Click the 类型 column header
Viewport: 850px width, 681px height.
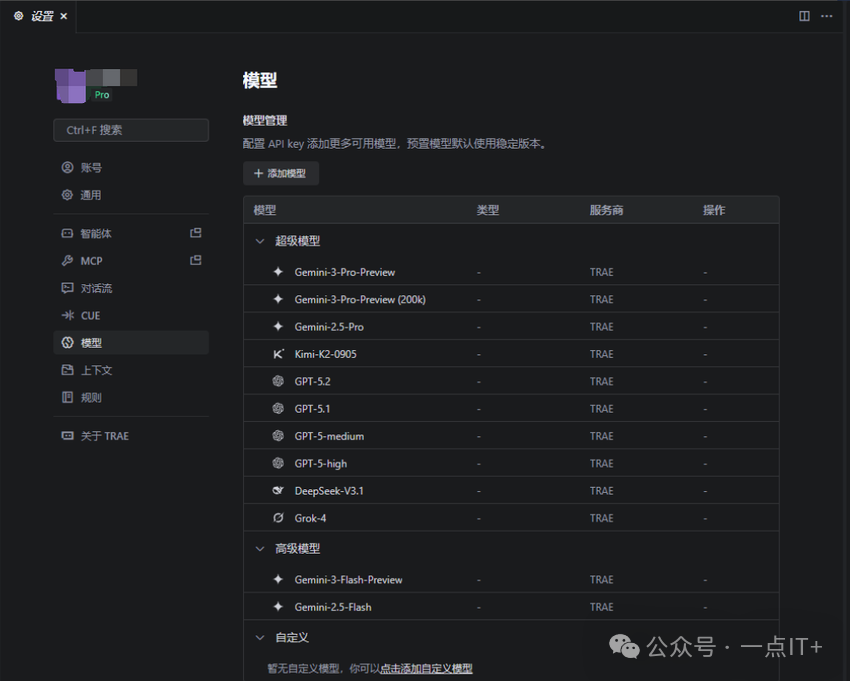coord(488,210)
